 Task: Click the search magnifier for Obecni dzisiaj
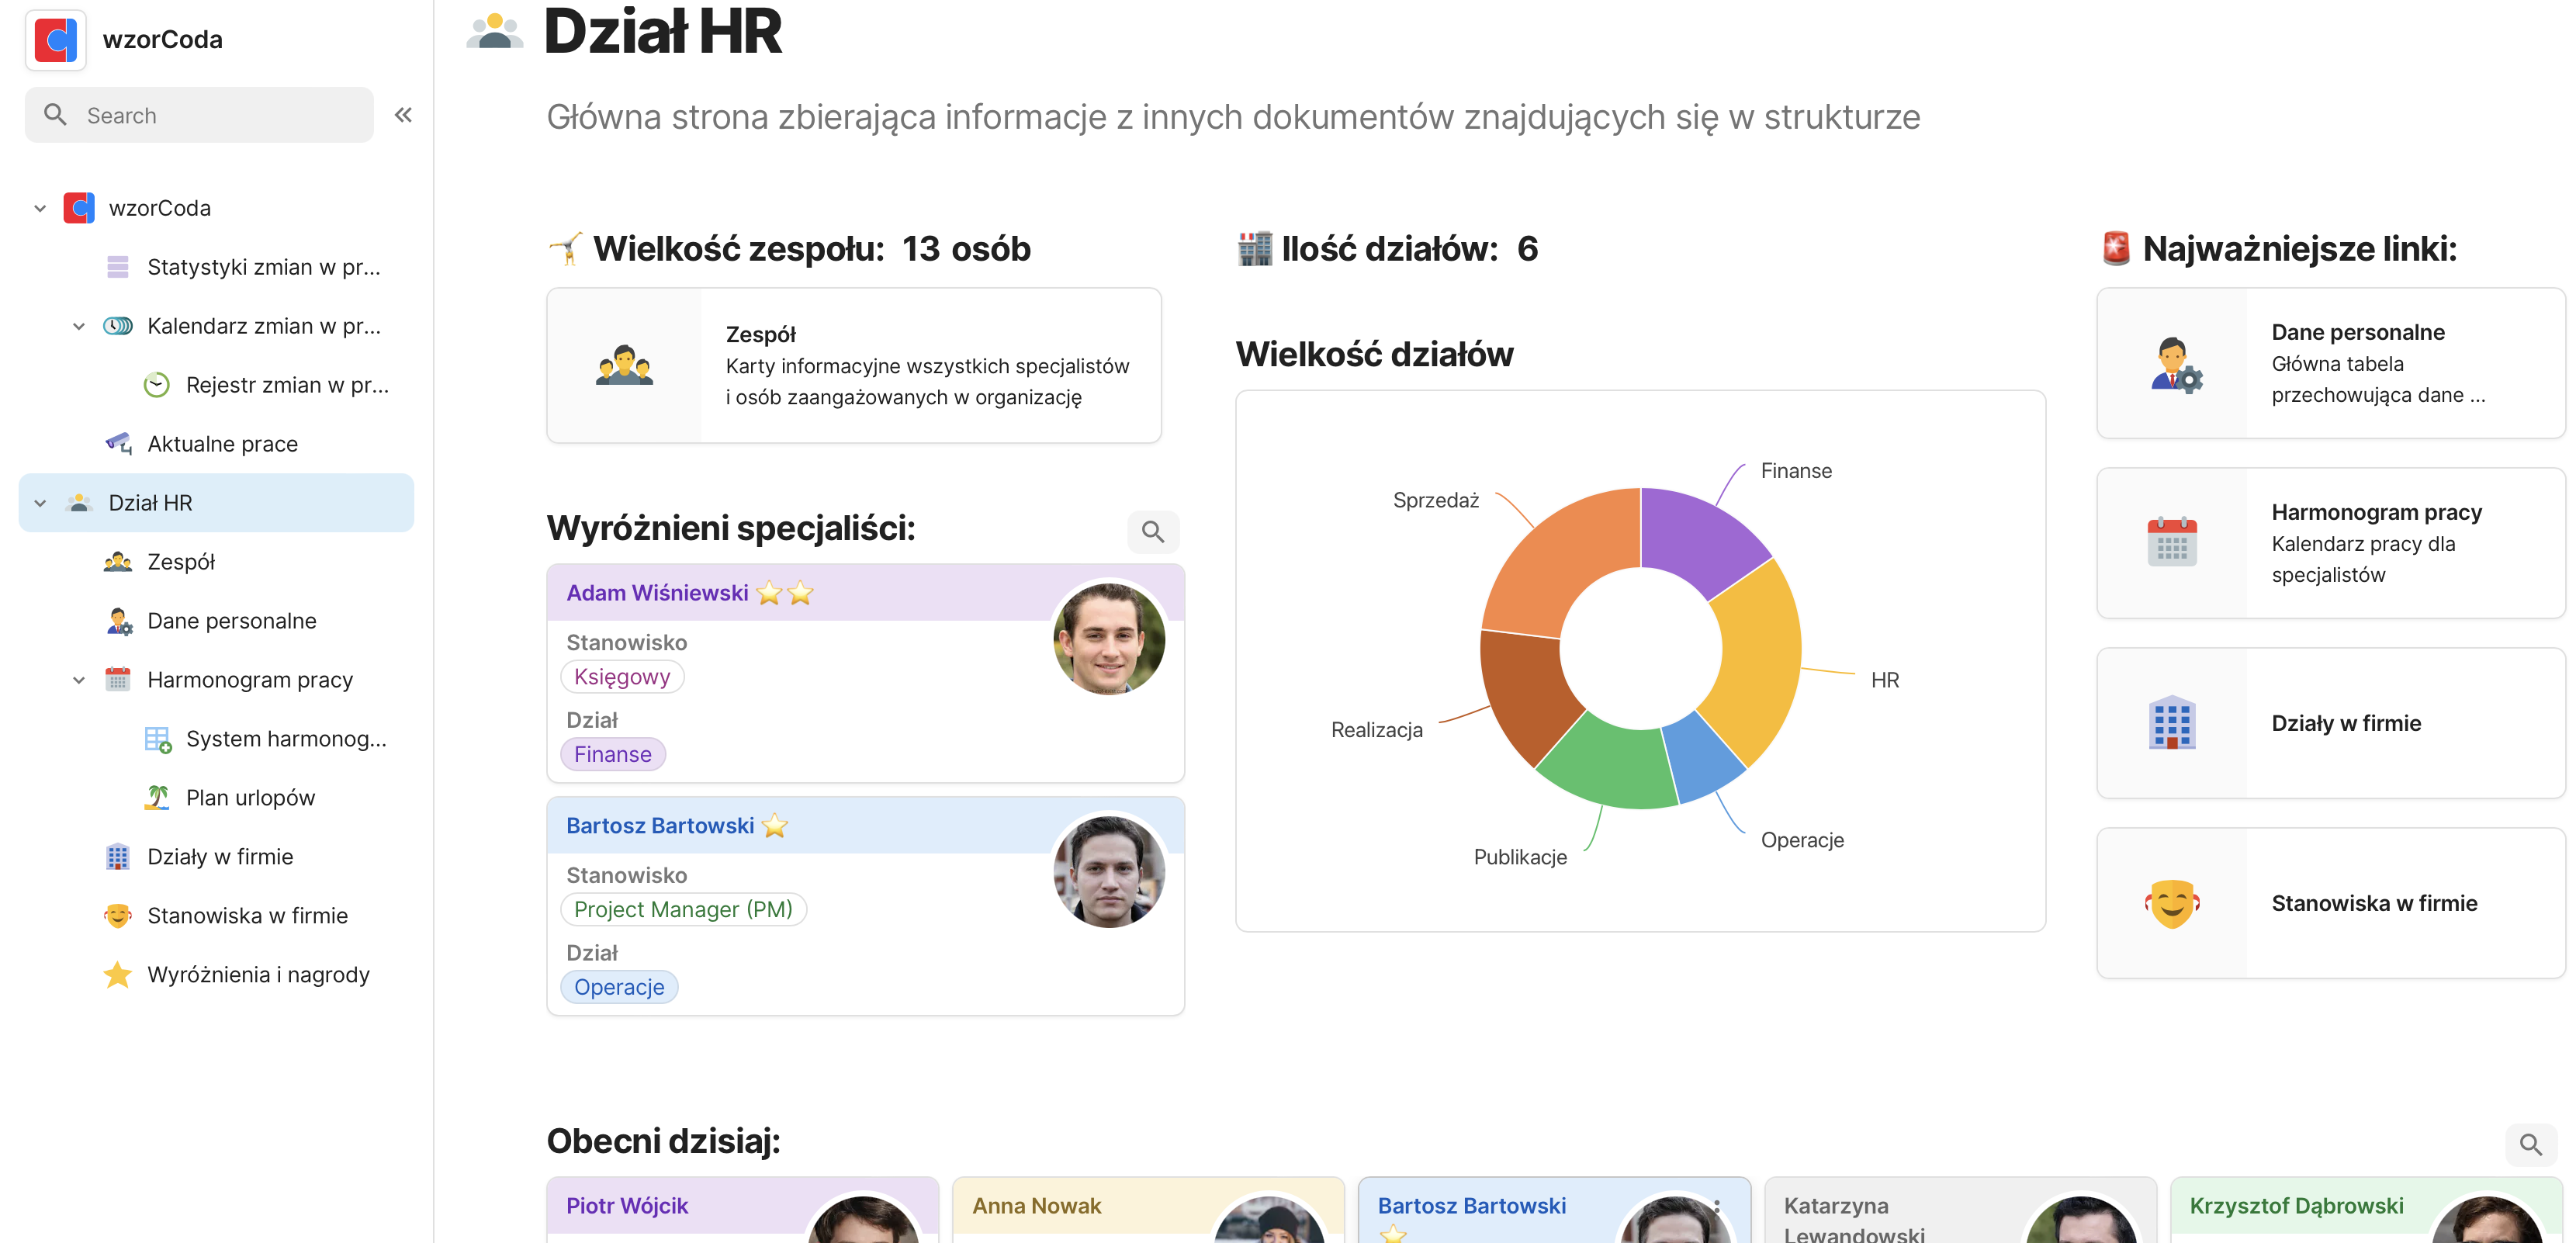2530,1144
